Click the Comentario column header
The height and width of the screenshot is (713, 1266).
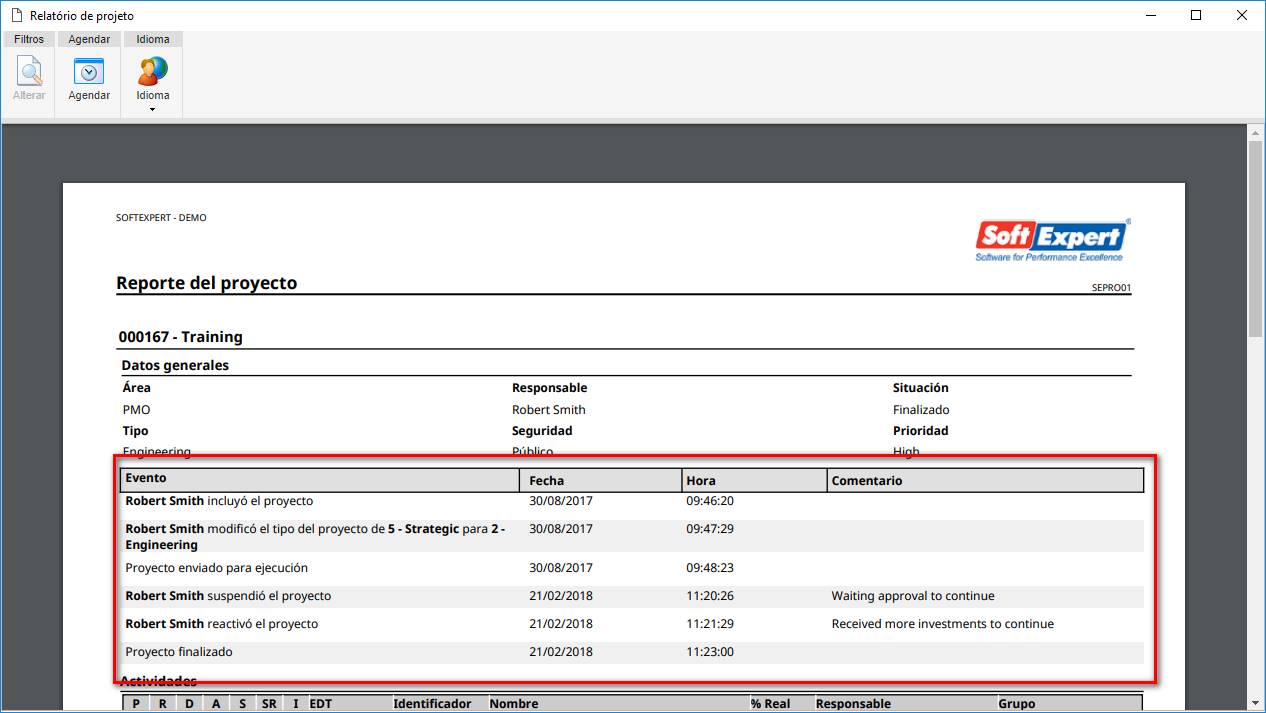985,480
